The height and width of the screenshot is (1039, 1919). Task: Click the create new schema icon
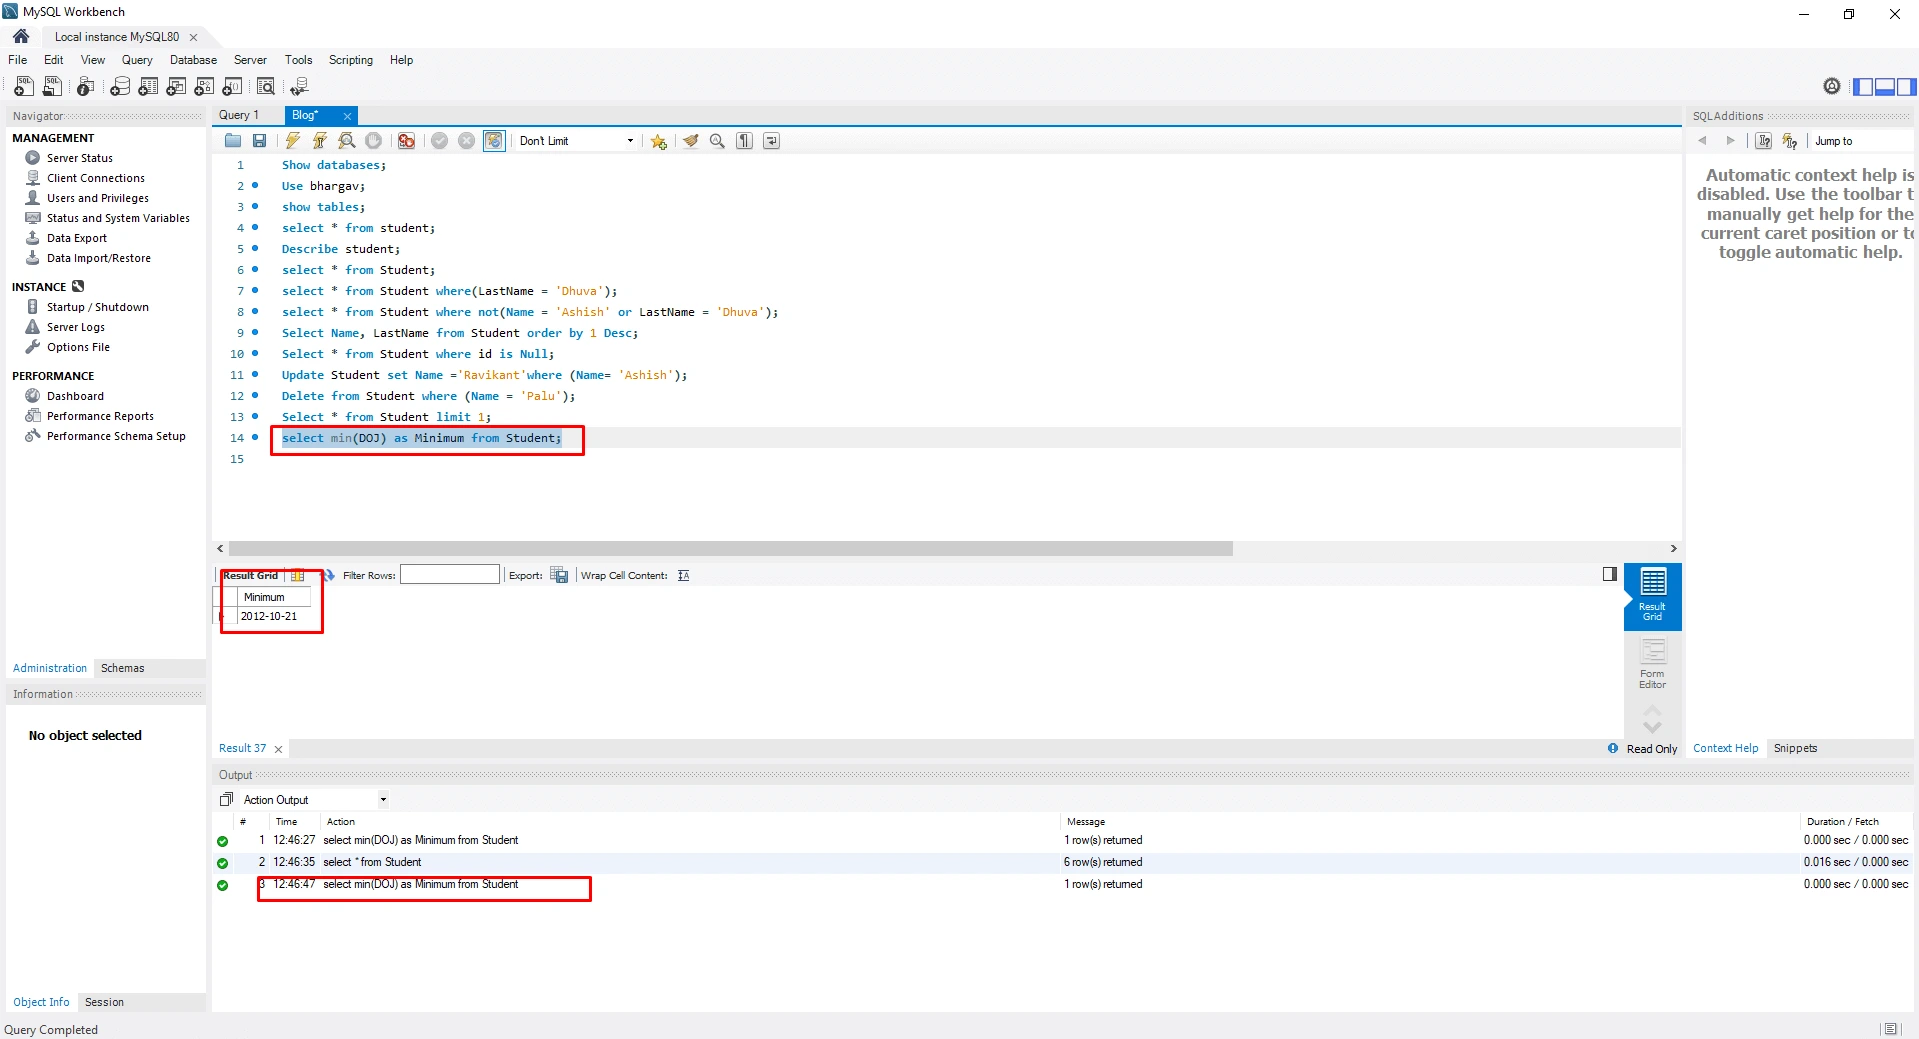click(119, 87)
